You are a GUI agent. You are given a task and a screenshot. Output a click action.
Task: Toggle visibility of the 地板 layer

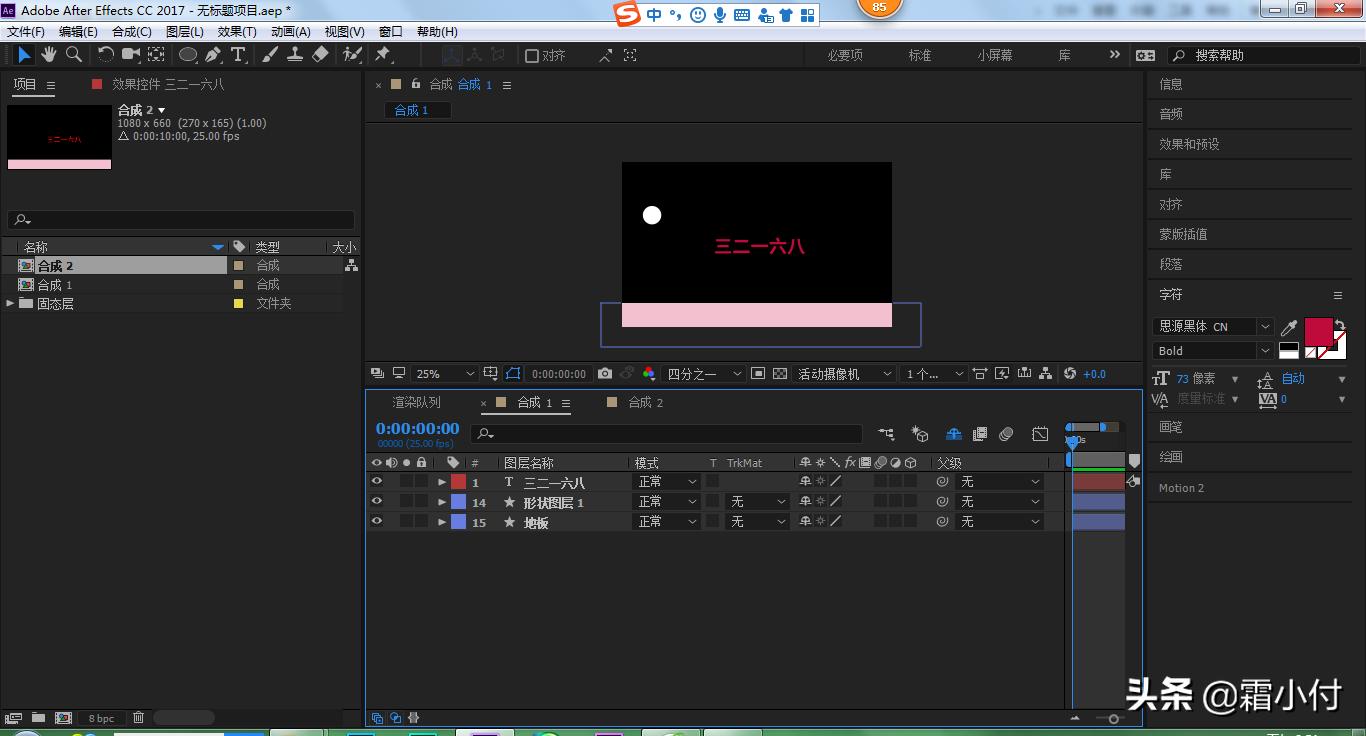coord(377,522)
